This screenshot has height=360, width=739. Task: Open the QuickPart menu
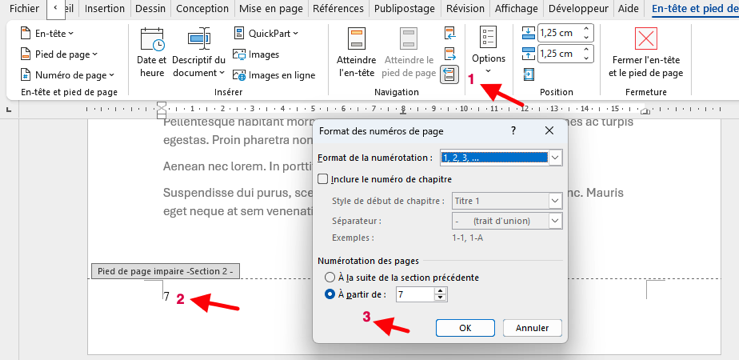coord(266,33)
